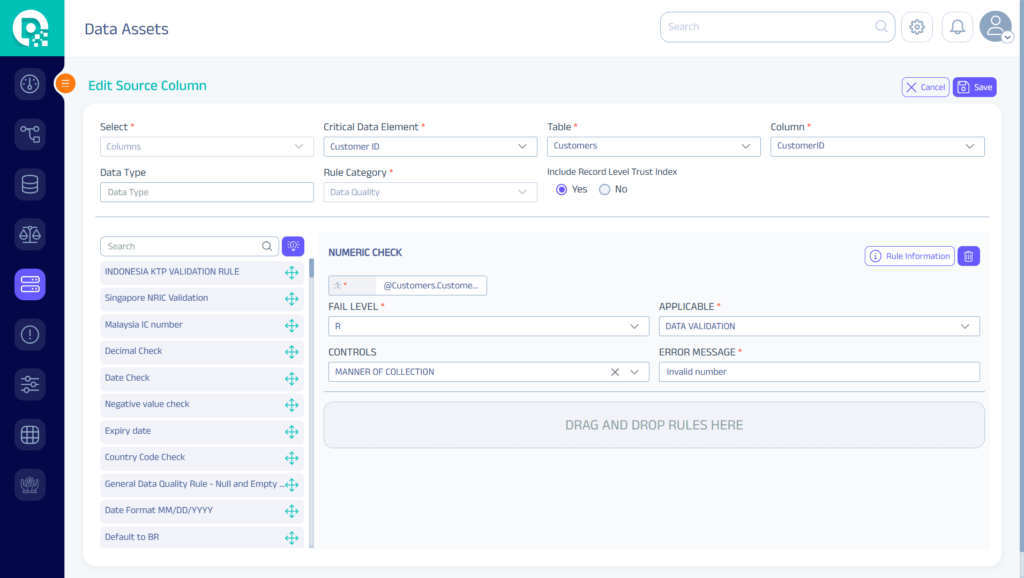Select Yes for Record Level Trust Index
The height and width of the screenshot is (578, 1024).
[561, 189]
